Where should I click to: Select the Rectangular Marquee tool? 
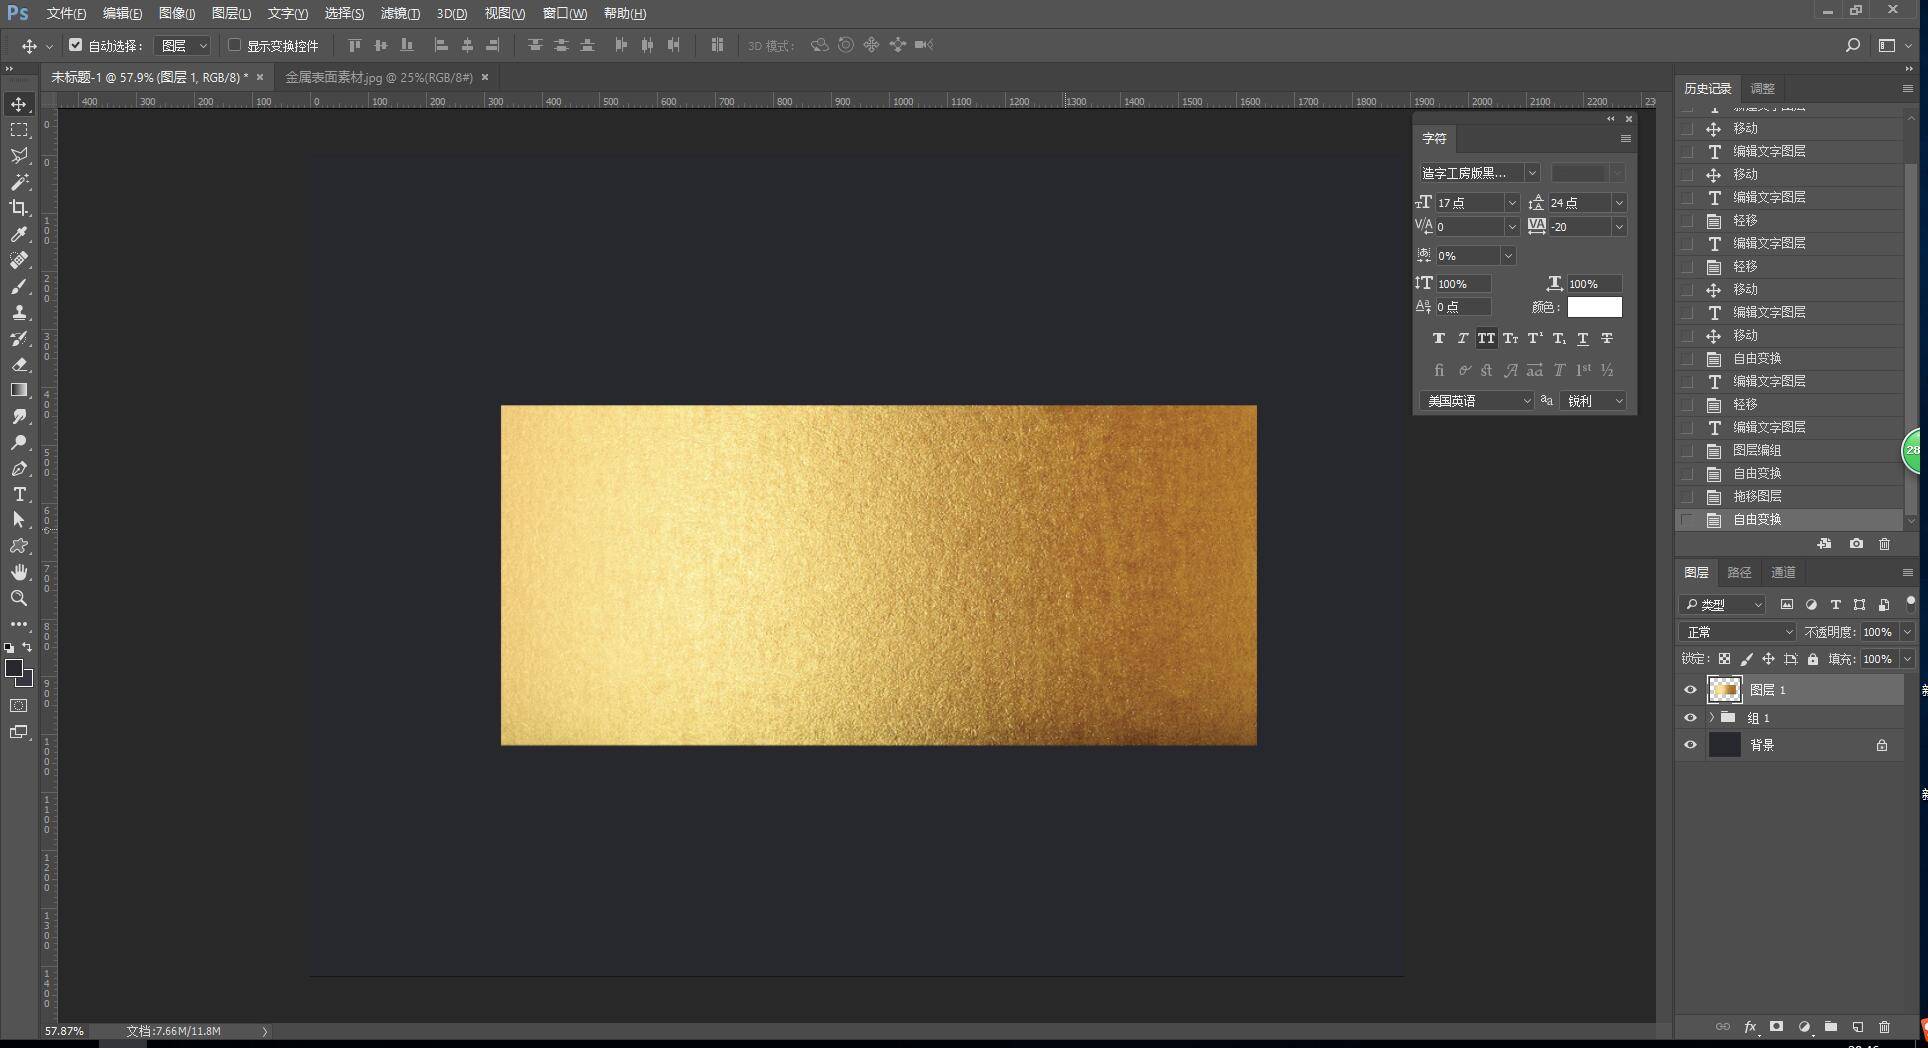click(x=19, y=130)
